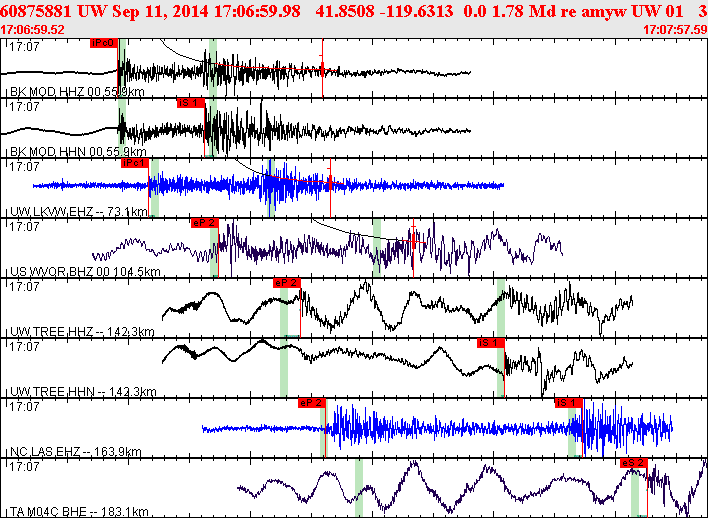Click the green predicted P band on the UW TREE HHN trace

click(x=284, y=368)
